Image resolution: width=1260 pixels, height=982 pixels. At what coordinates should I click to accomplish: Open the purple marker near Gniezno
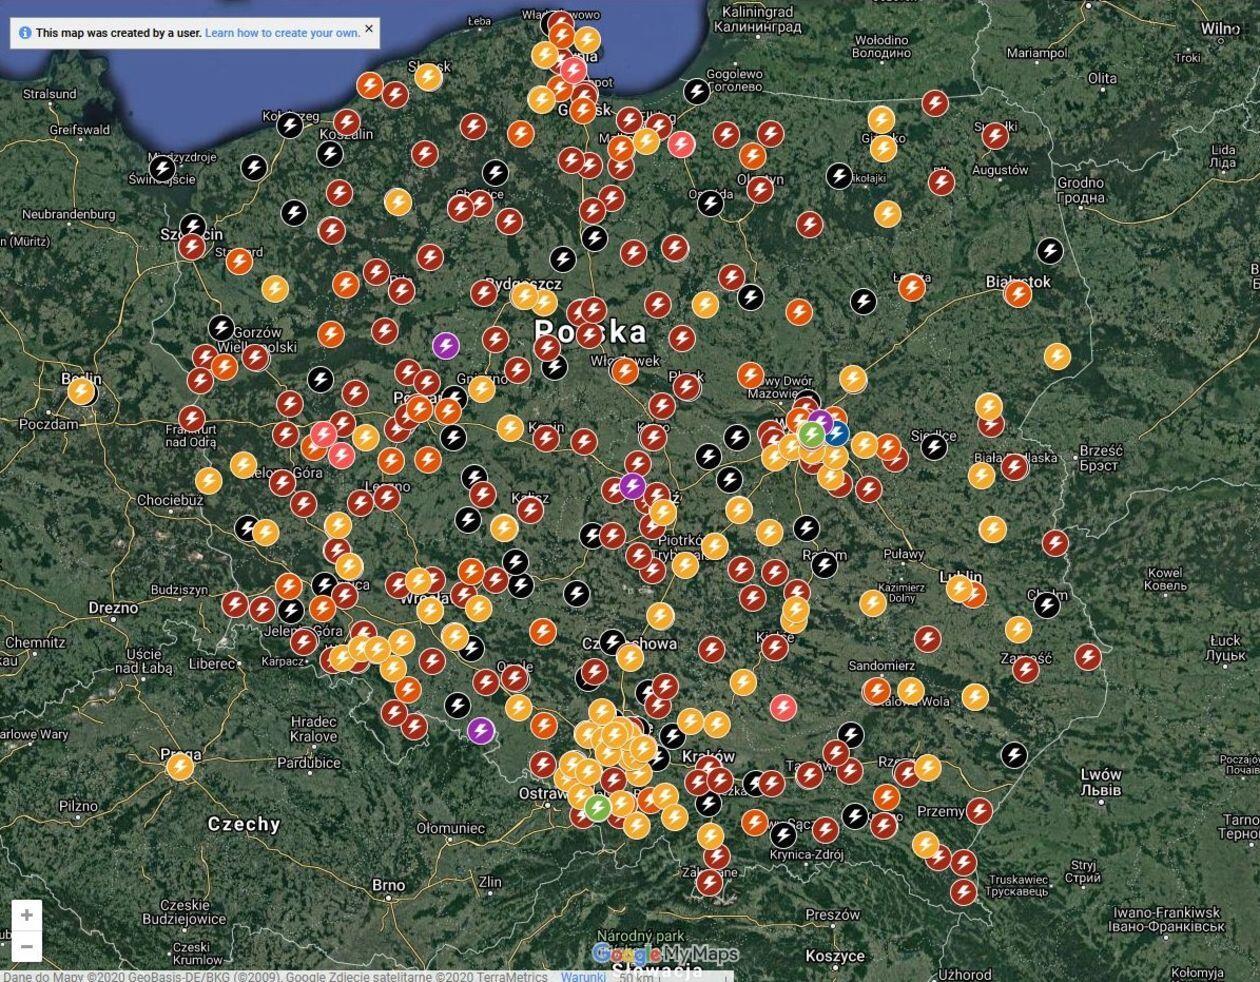coord(446,346)
